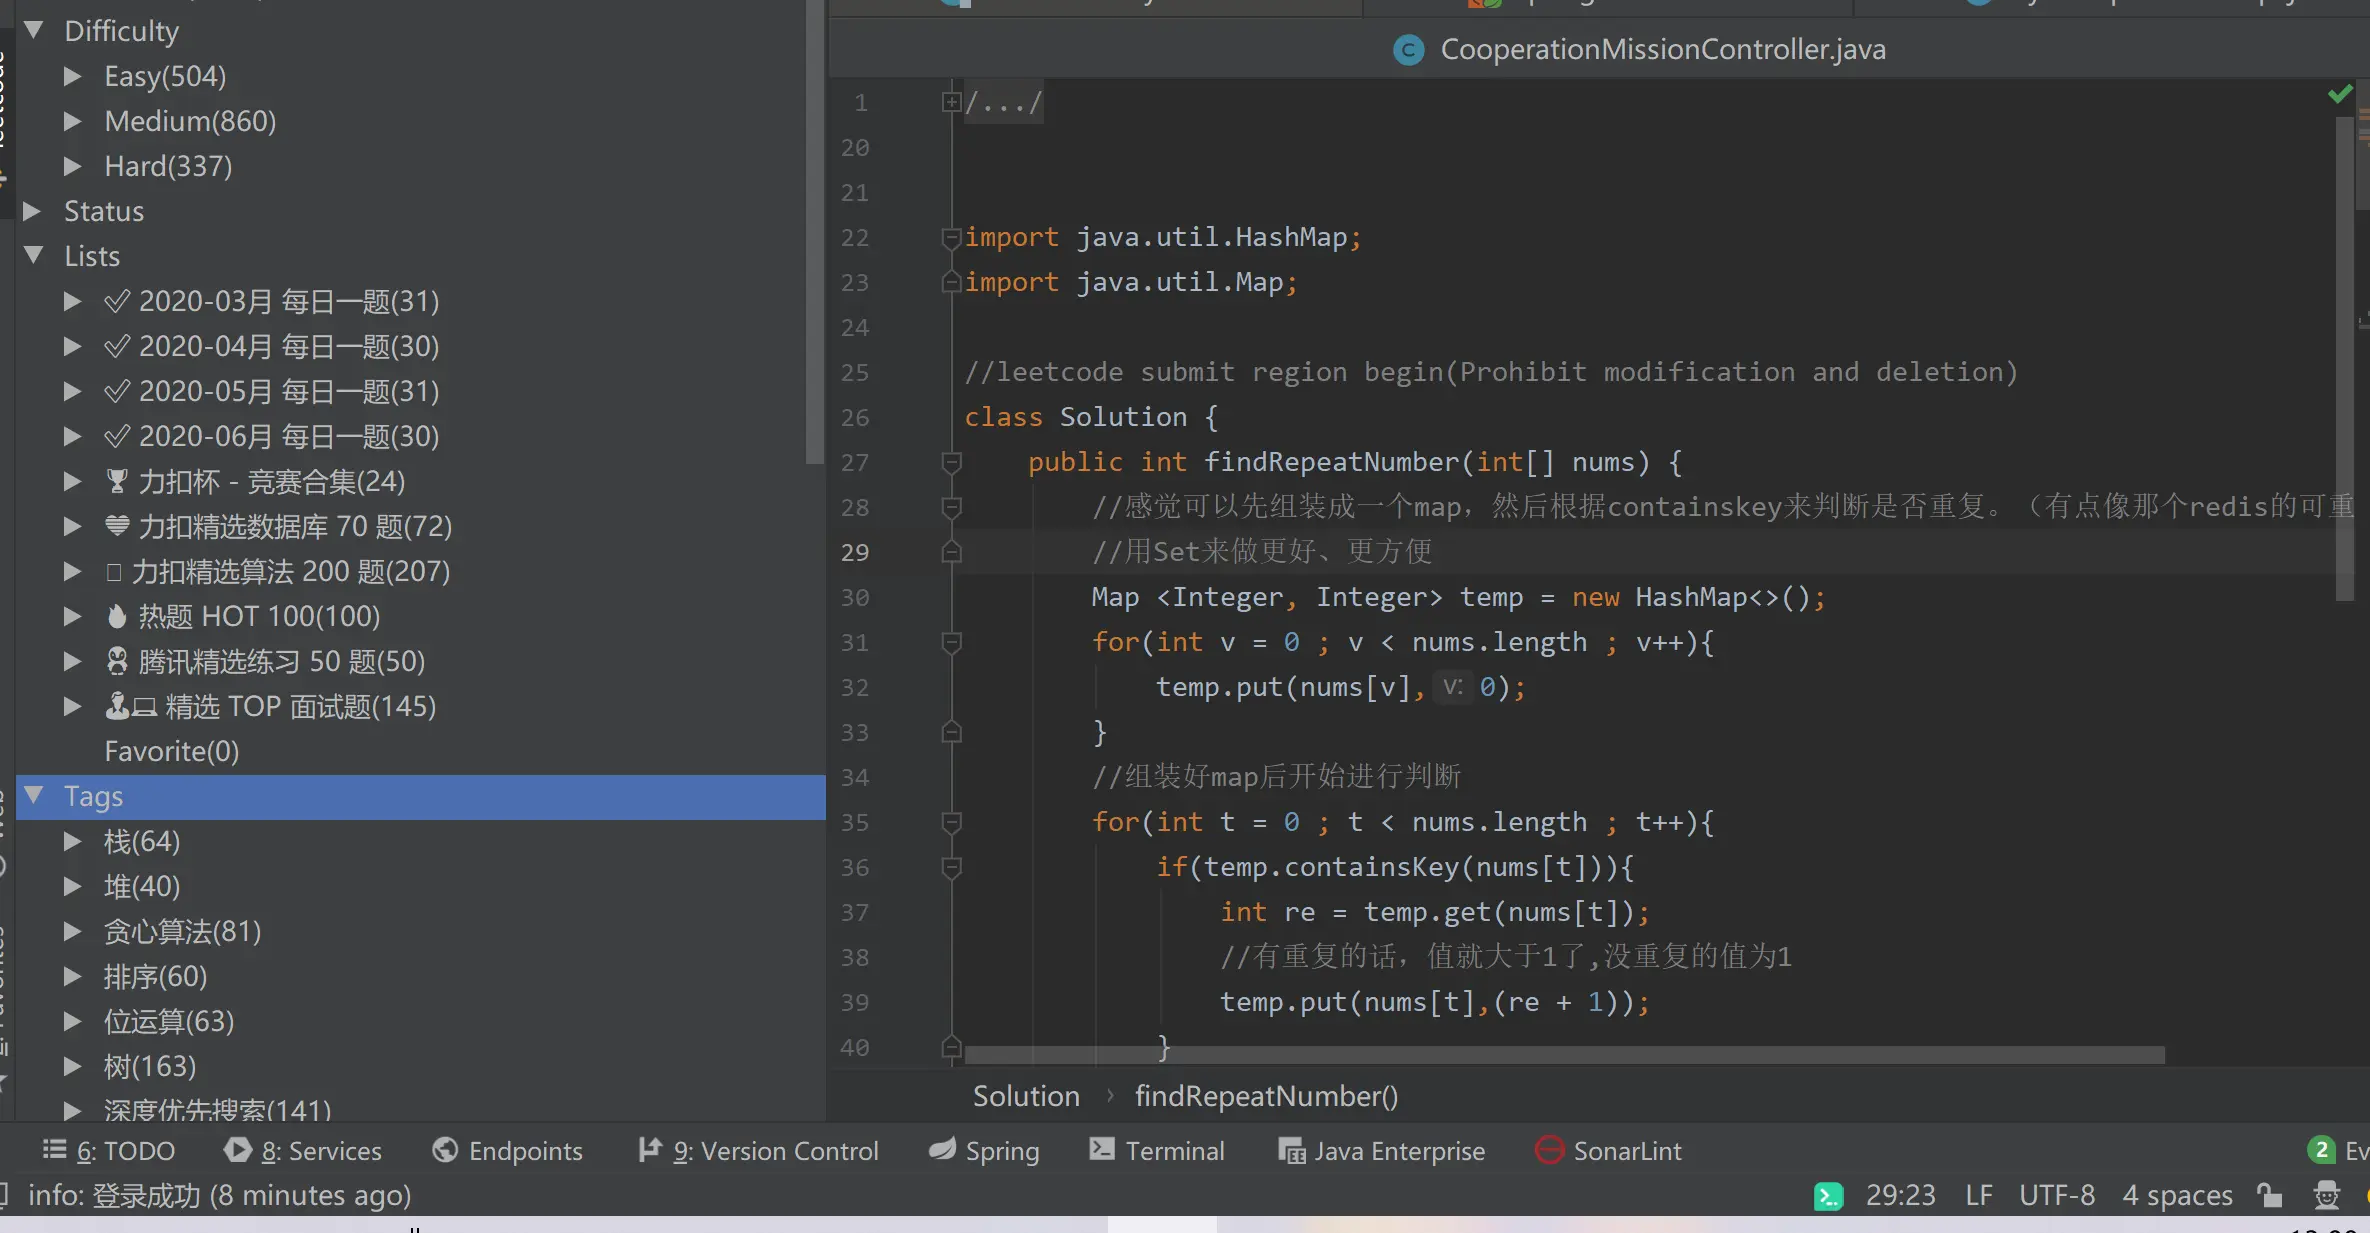Click the green terminal status bar icon
The height and width of the screenshot is (1233, 2370).
[1828, 1196]
